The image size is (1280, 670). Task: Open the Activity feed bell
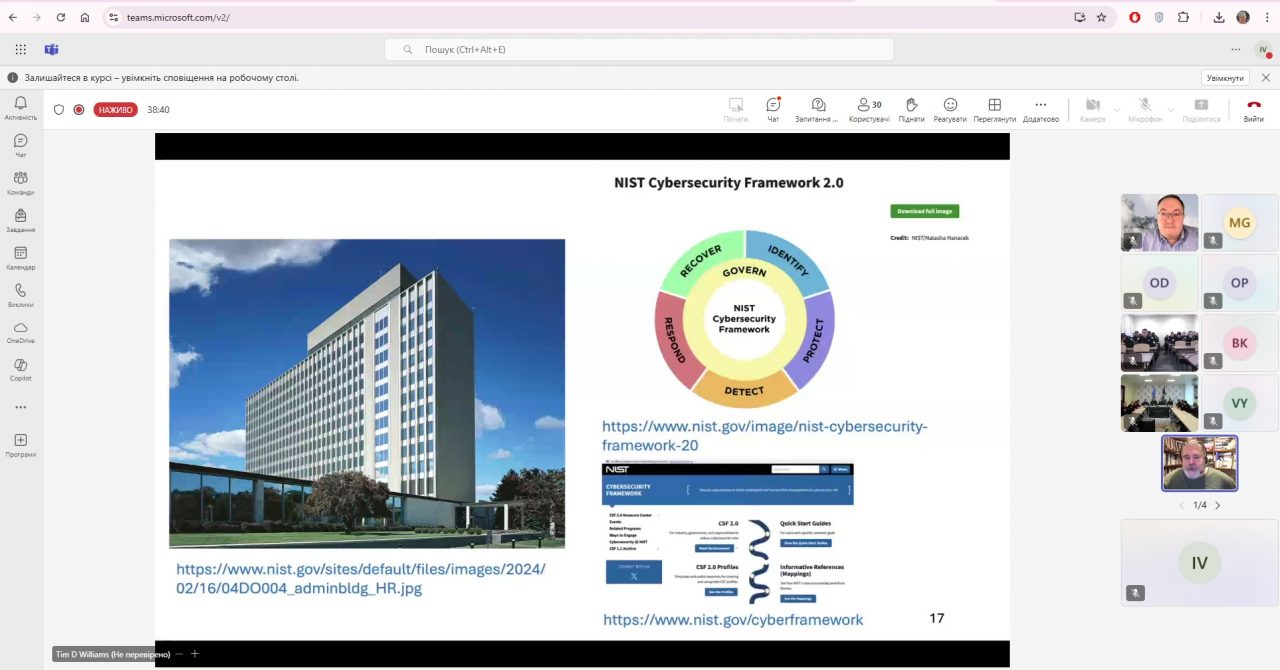(x=20, y=107)
